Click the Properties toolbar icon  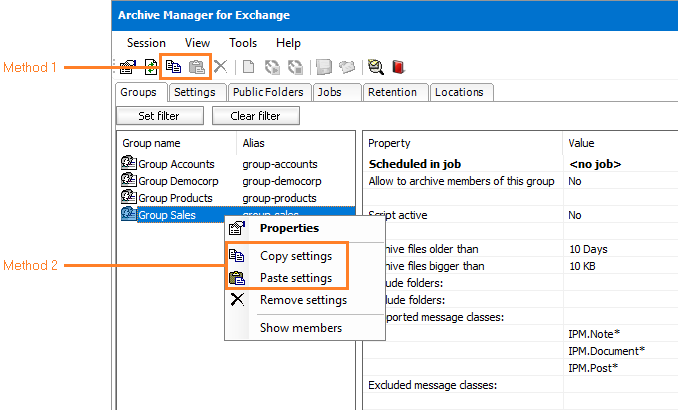coord(127,68)
